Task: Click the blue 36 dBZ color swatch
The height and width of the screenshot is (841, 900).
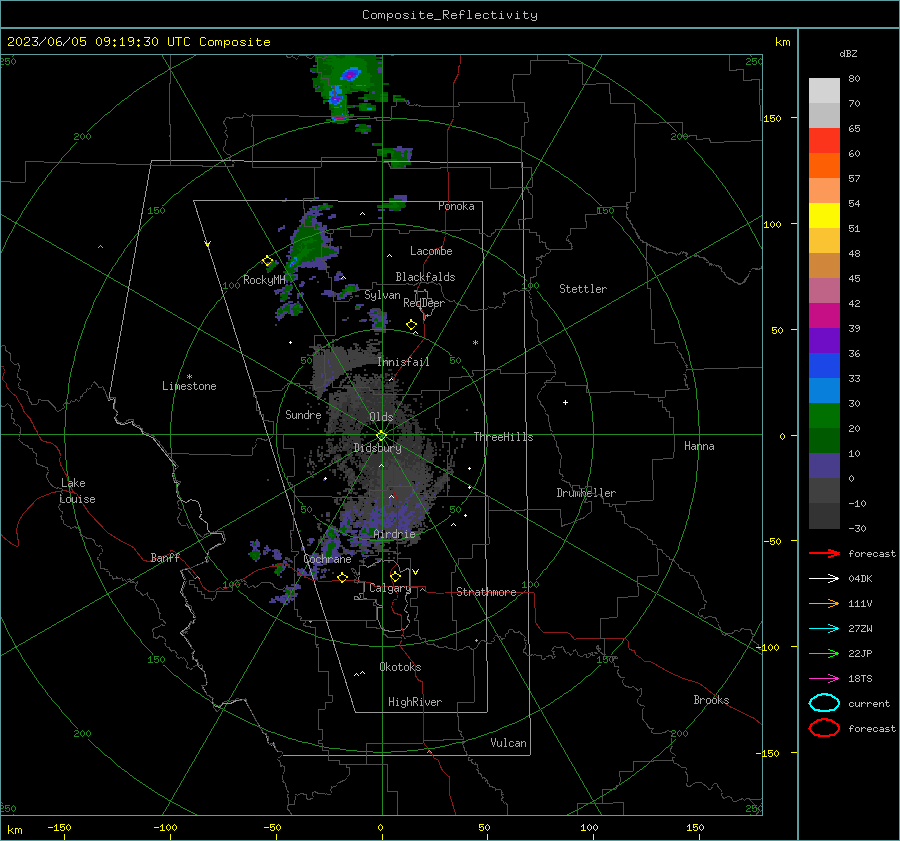Action: tap(824, 365)
